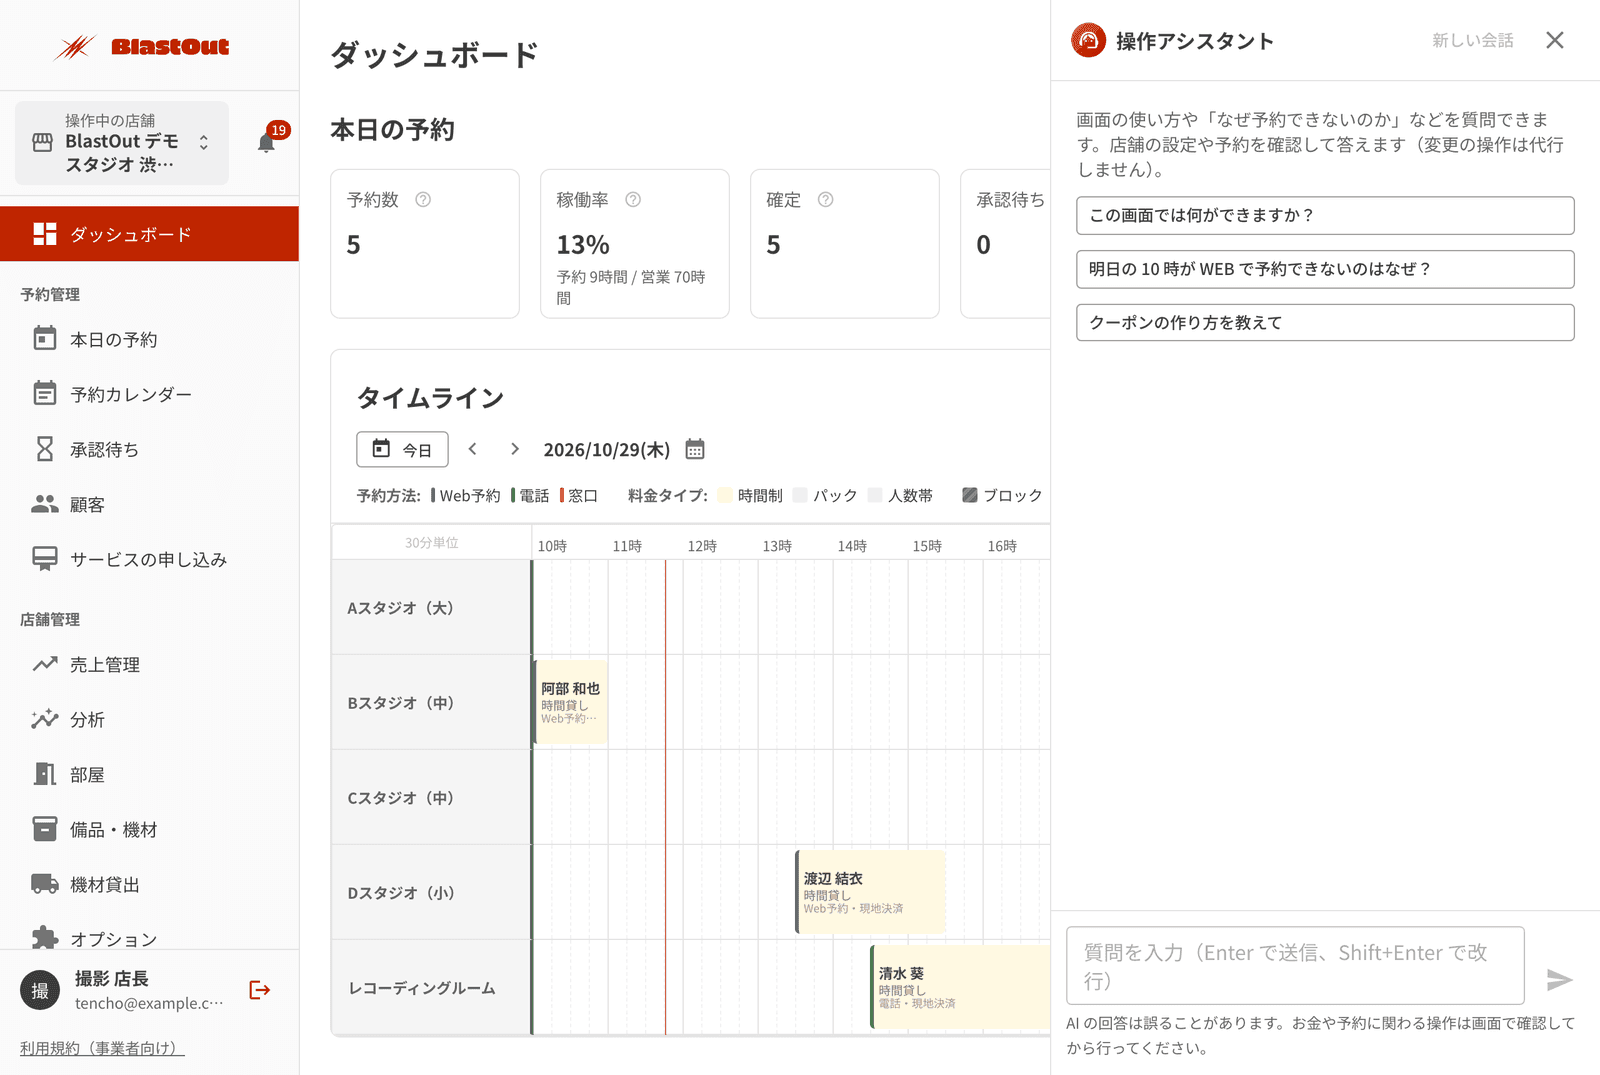Click the 稼働率 value 13%
1600x1075 pixels.
coord(583,245)
